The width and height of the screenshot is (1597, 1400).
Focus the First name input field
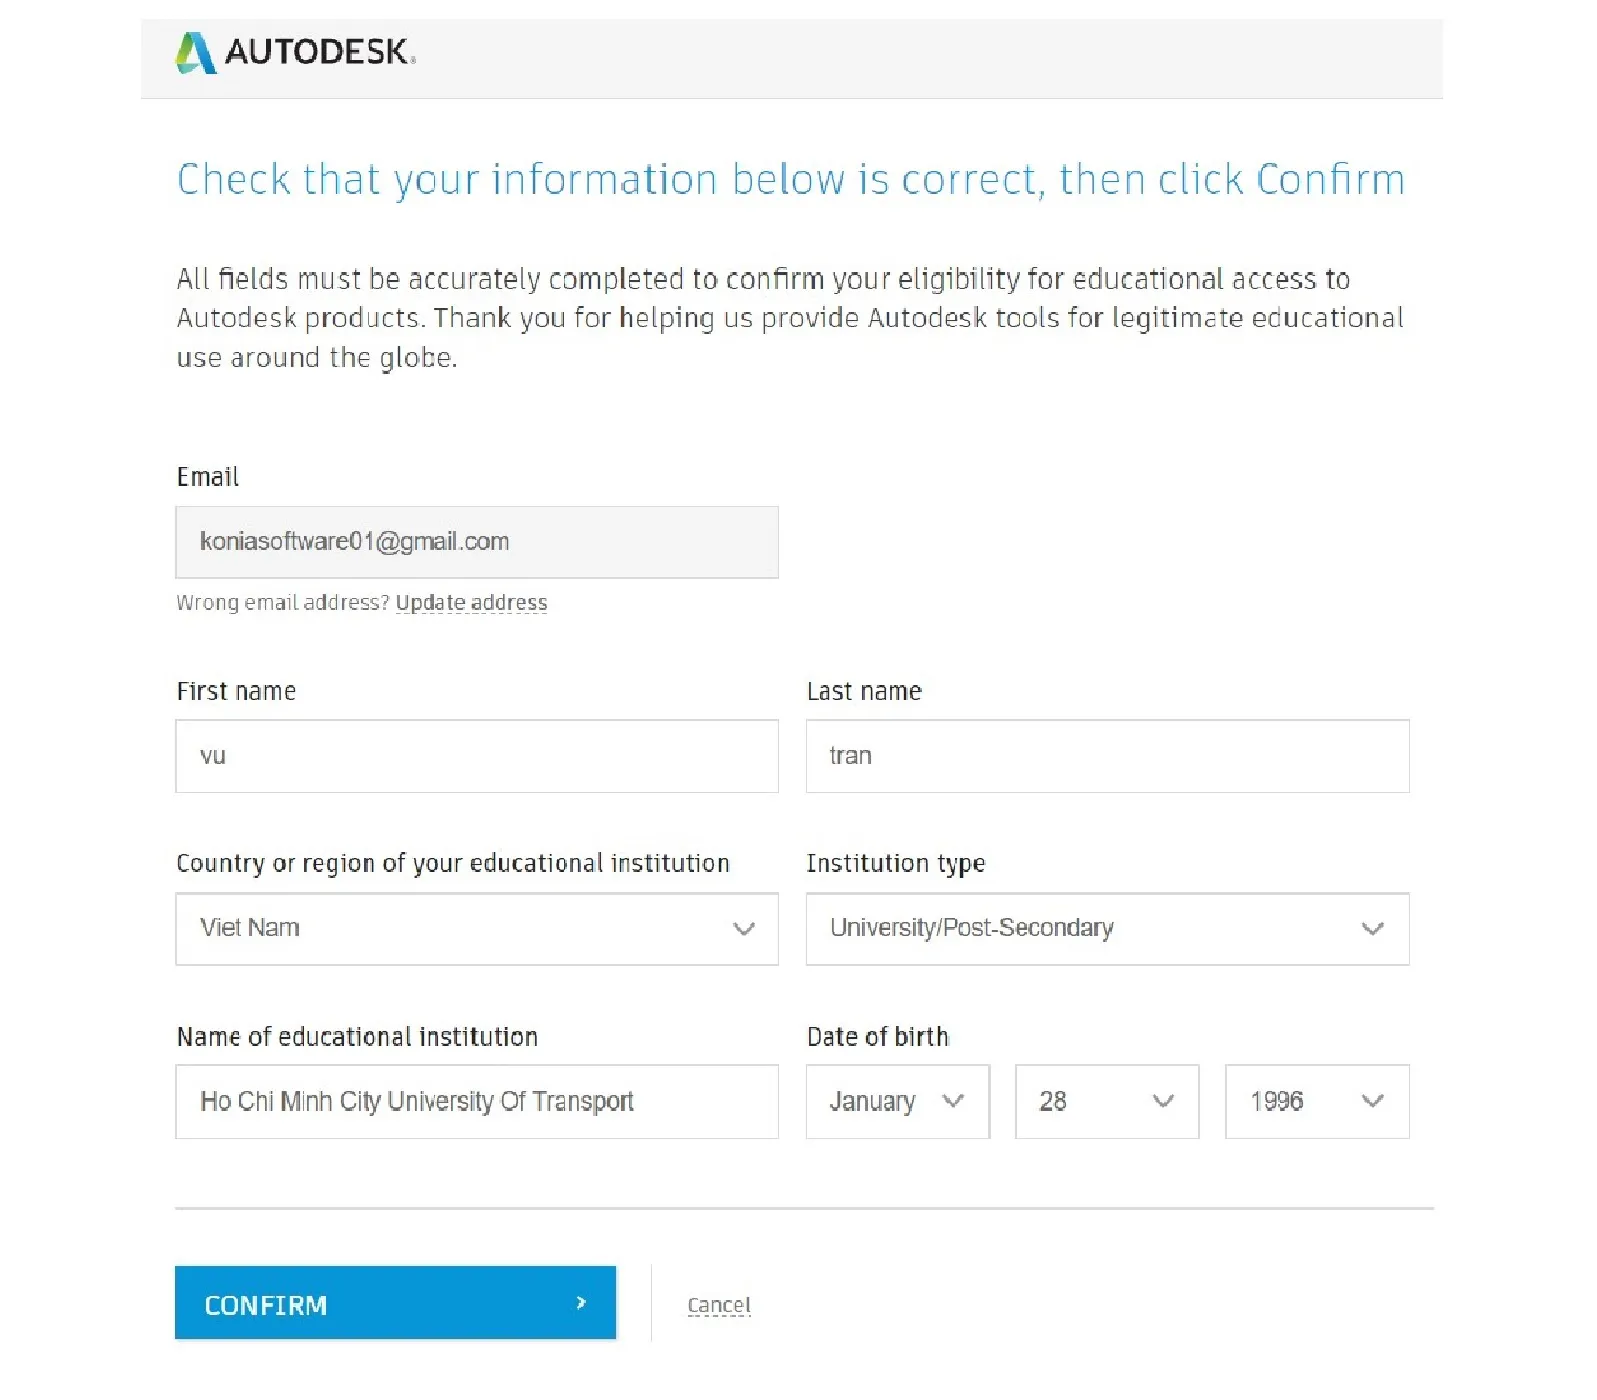click(x=476, y=756)
